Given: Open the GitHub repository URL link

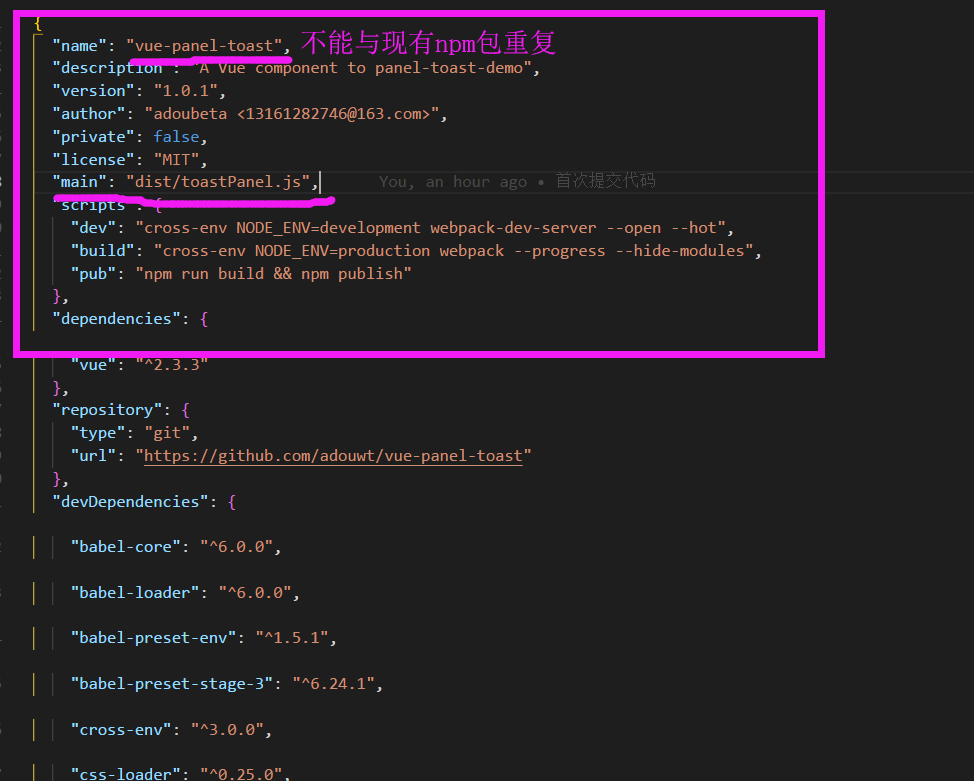Looking at the screenshot, I should (x=333, y=456).
